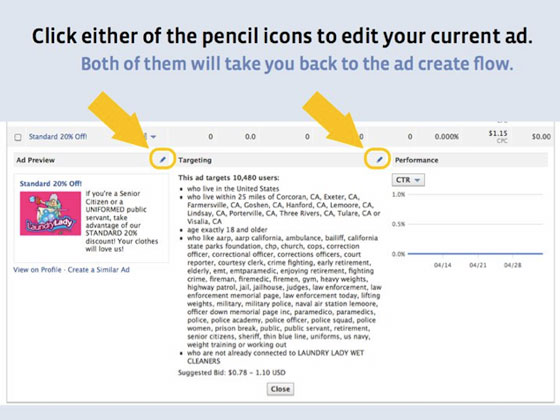Click the 04/14 date marker on chart
Image resolution: width=560 pixels, height=420 pixels.
click(x=442, y=265)
